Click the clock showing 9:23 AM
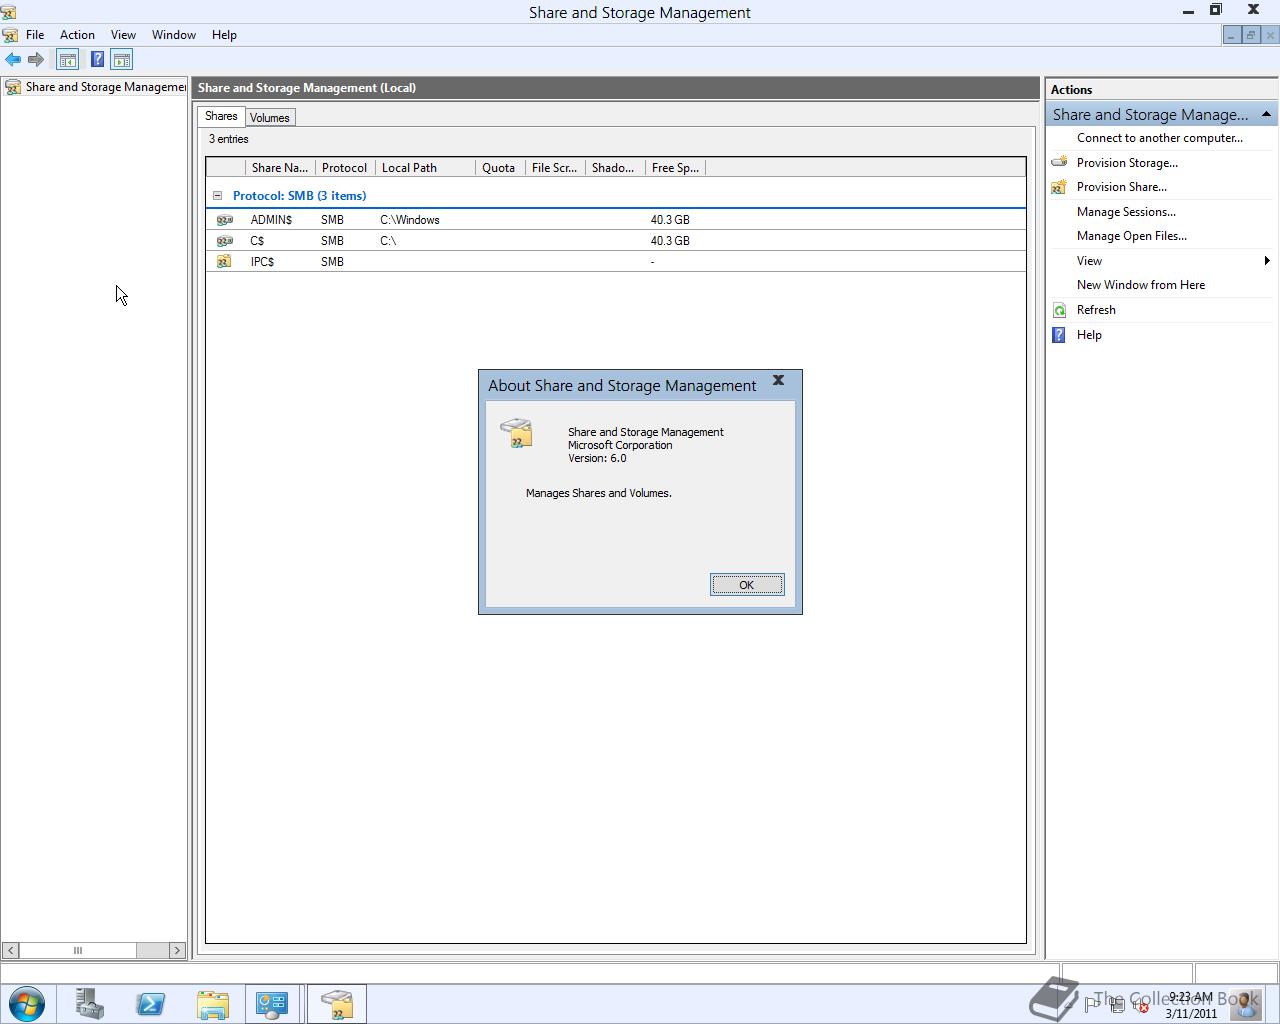 (1190, 997)
